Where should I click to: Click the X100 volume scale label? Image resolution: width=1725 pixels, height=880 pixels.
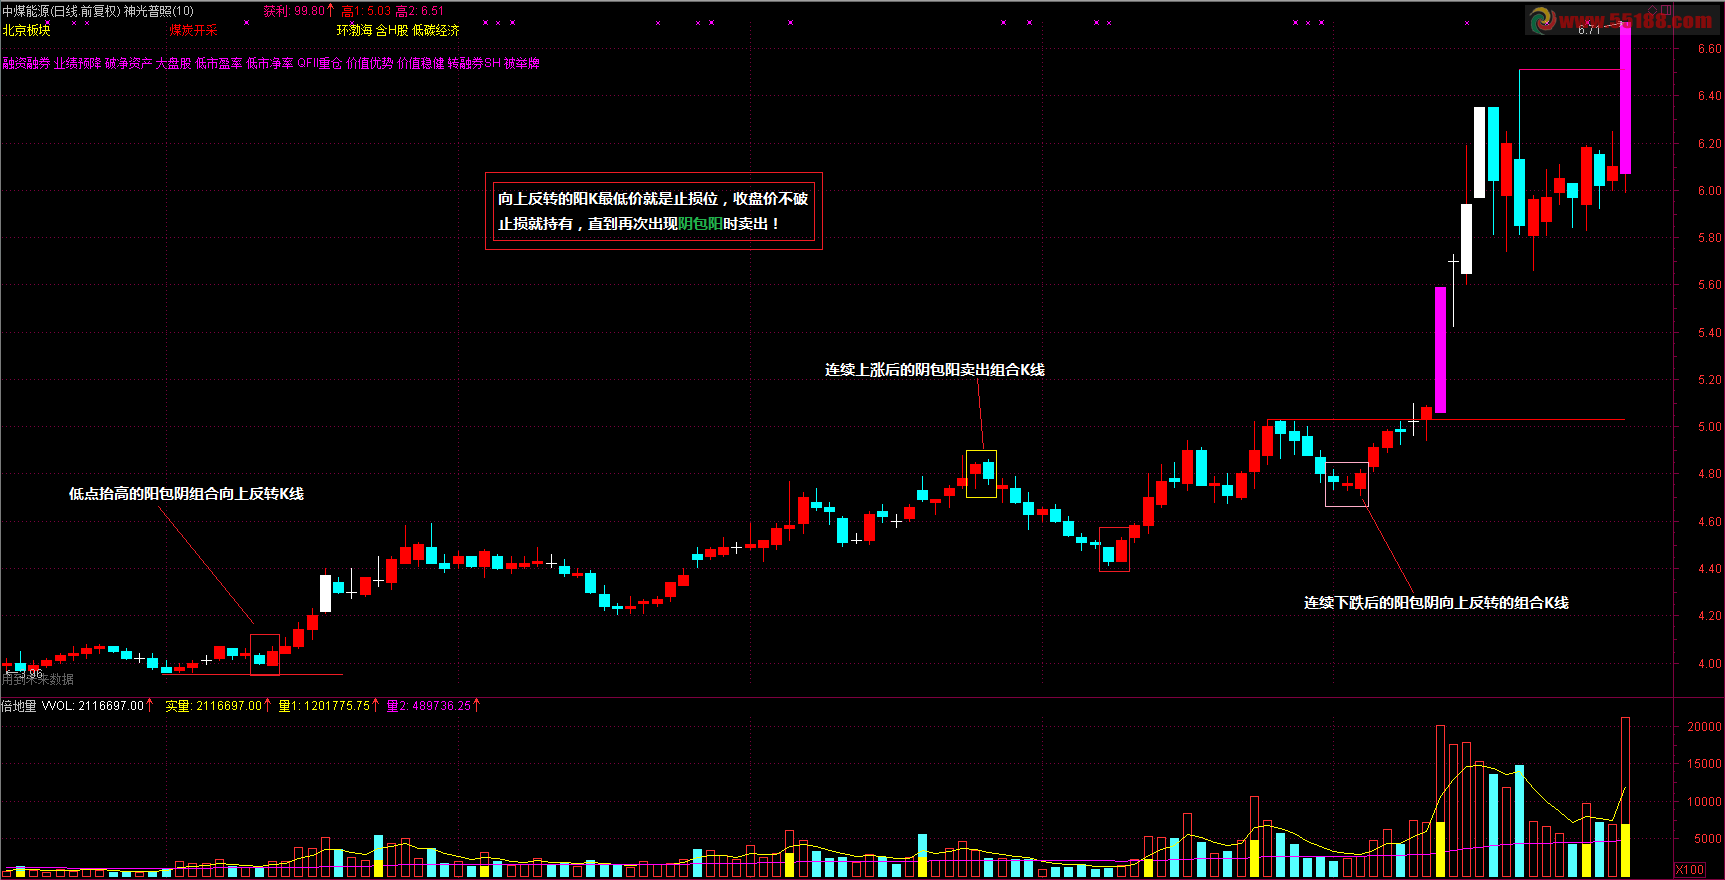click(x=1690, y=869)
